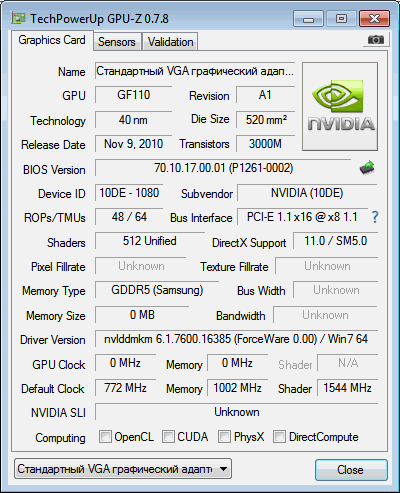The width and height of the screenshot is (400, 493).
Task: Click the BIOS save chip icon
Action: tap(367, 168)
